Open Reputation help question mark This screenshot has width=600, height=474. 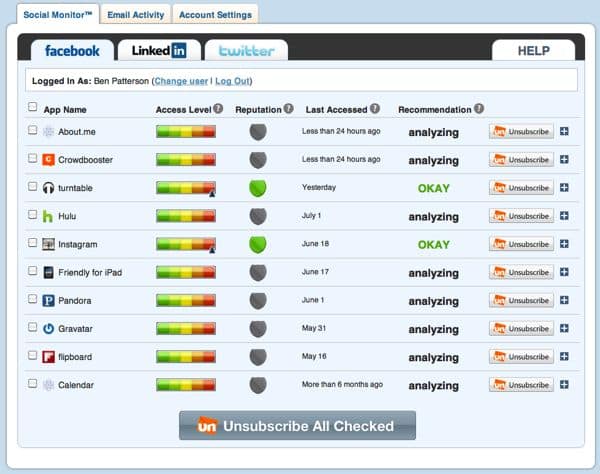click(289, 109)
